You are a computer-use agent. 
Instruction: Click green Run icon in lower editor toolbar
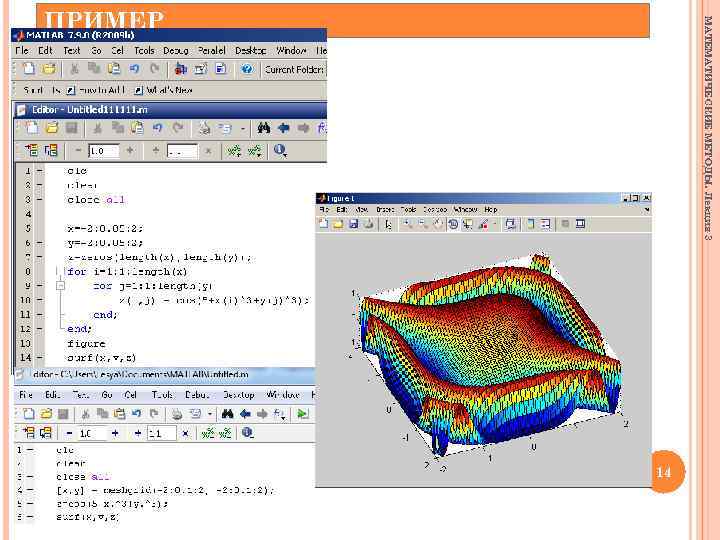tap(302, 414)
